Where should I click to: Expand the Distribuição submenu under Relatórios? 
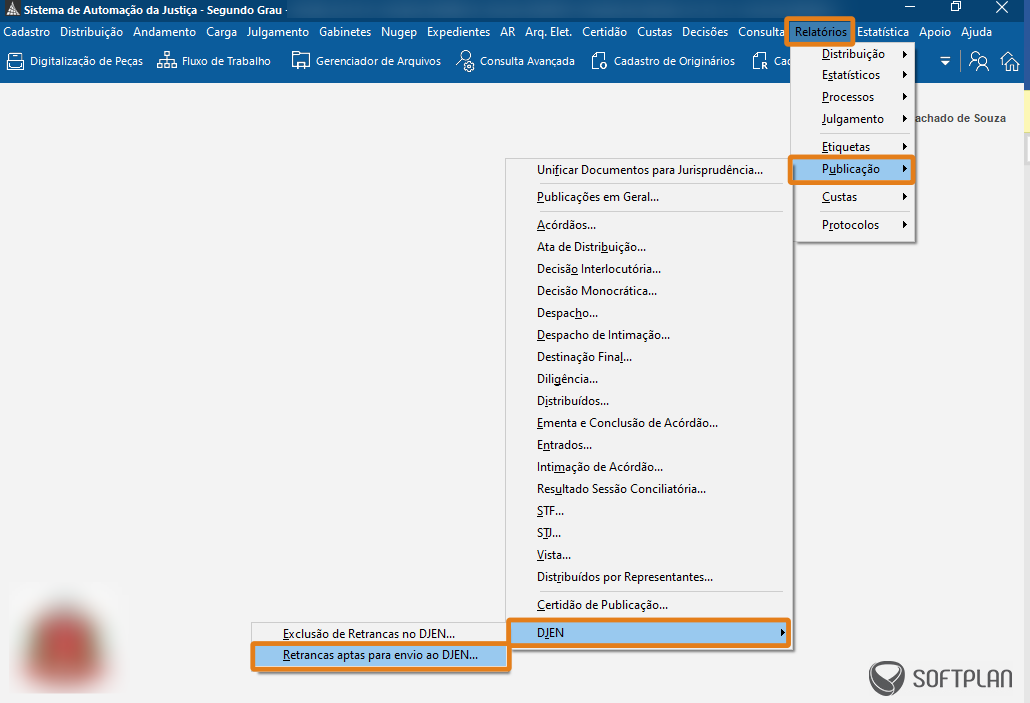pos(853,54)
